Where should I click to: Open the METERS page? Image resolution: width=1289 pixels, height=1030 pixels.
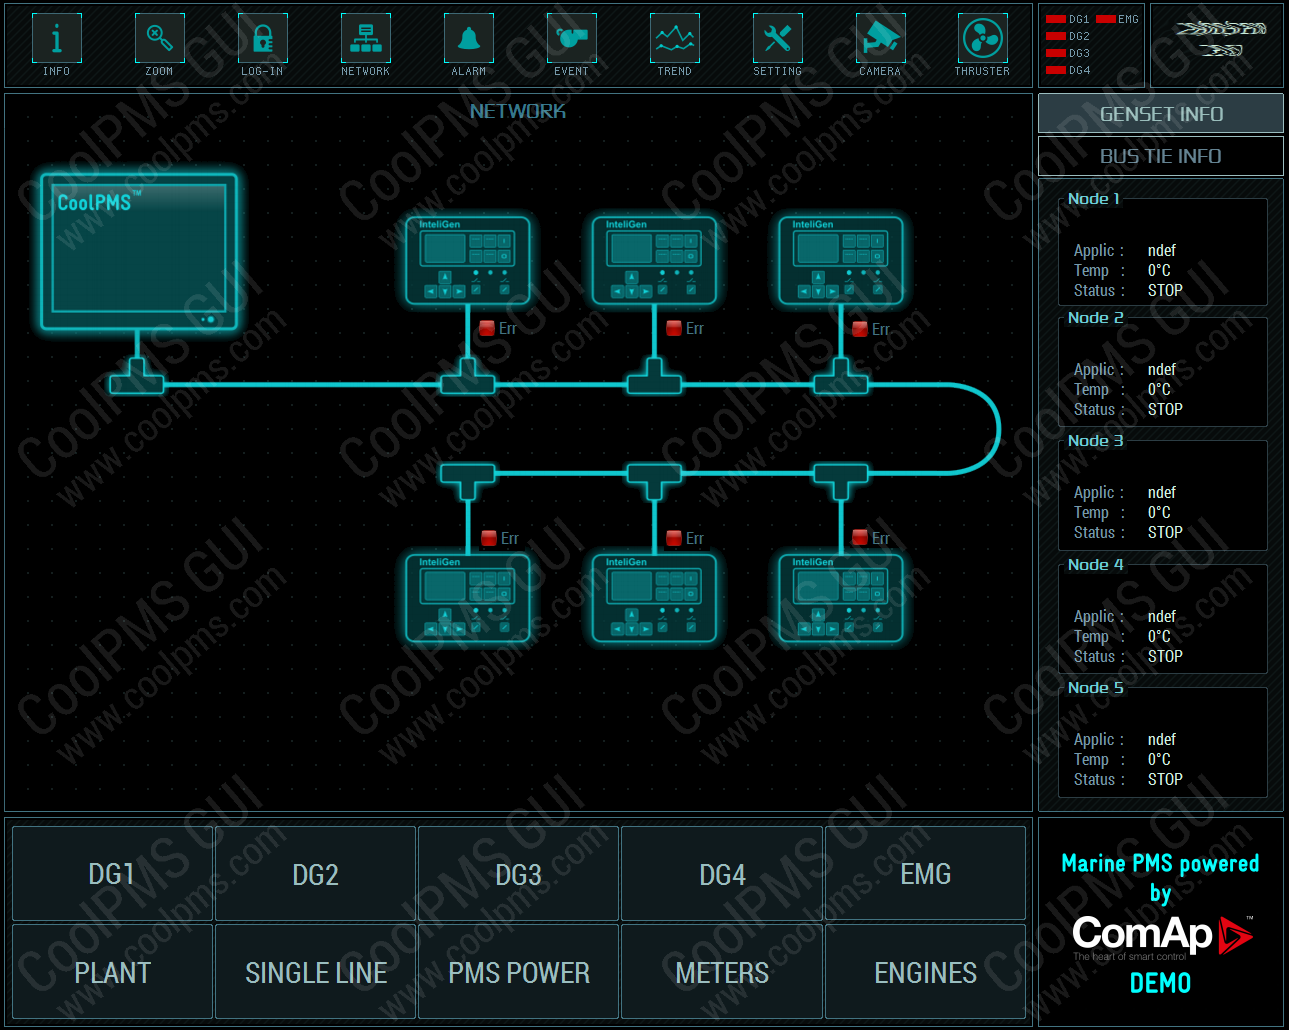tap(722, 972)
